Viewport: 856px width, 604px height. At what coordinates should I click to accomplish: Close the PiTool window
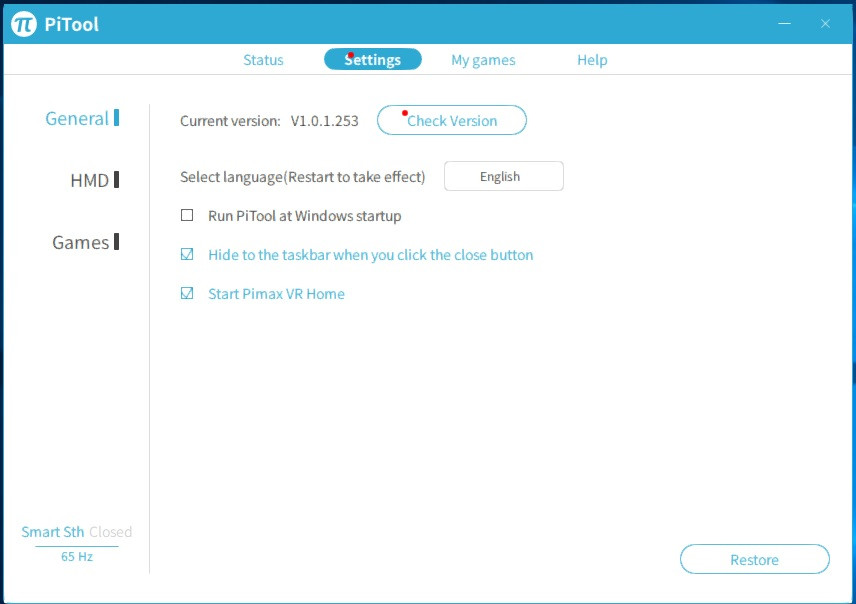[825, 23]
